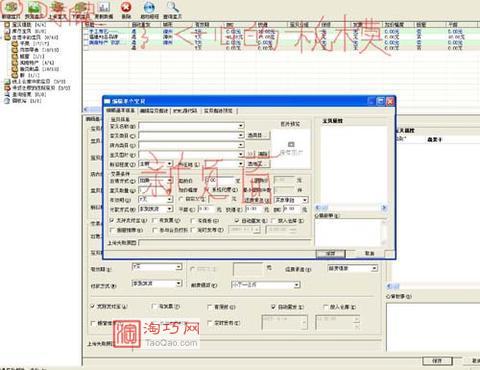This screenshot has width=480, height=370.
Task: Select 出售中的宝贝 folder in the tree
Action: point(31,37)
